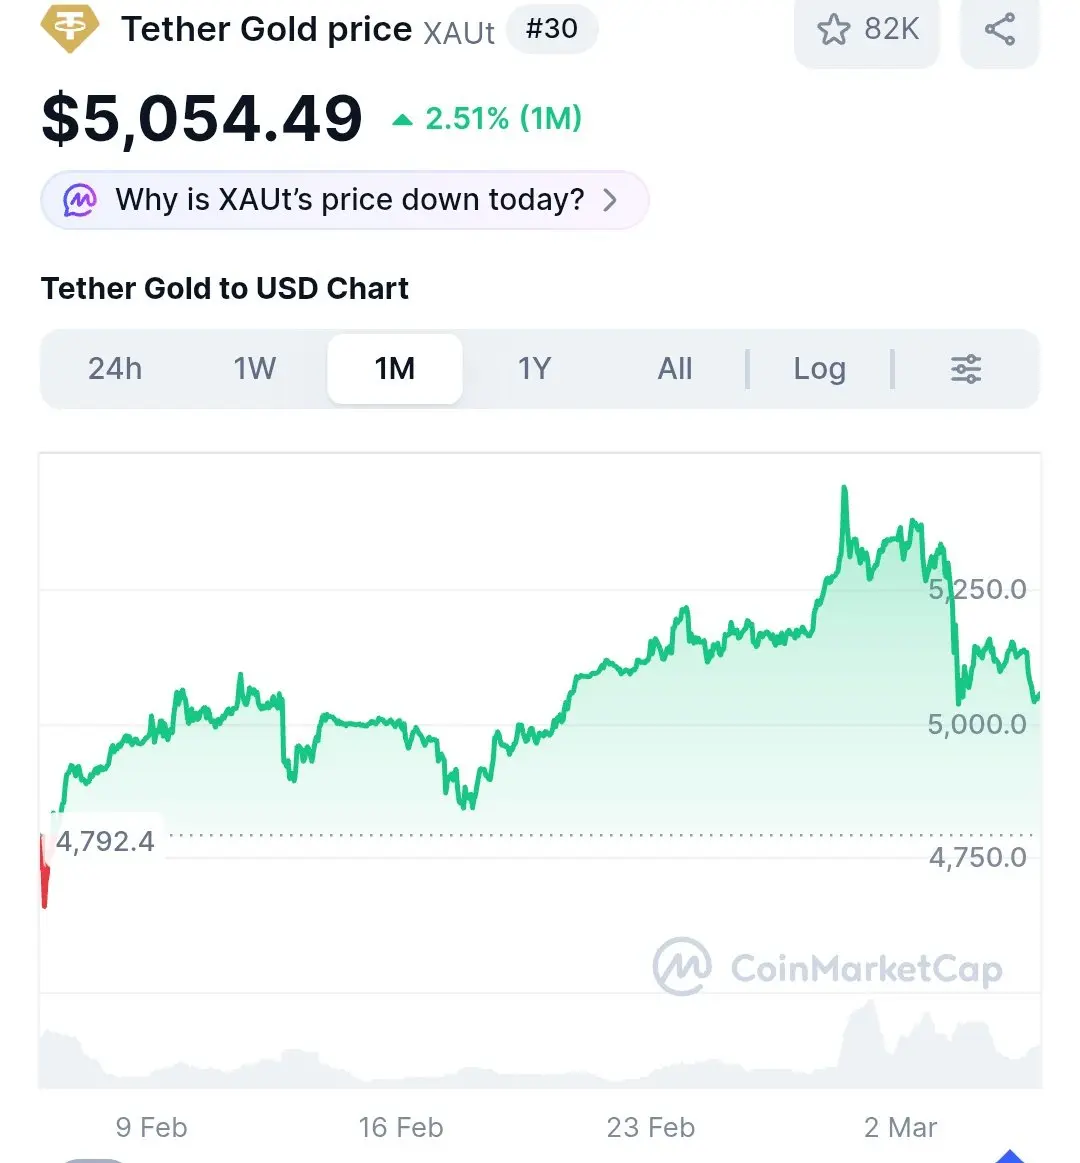
Task: Click the CoinMarketCap watermark logo
Action: coord(683,967)
